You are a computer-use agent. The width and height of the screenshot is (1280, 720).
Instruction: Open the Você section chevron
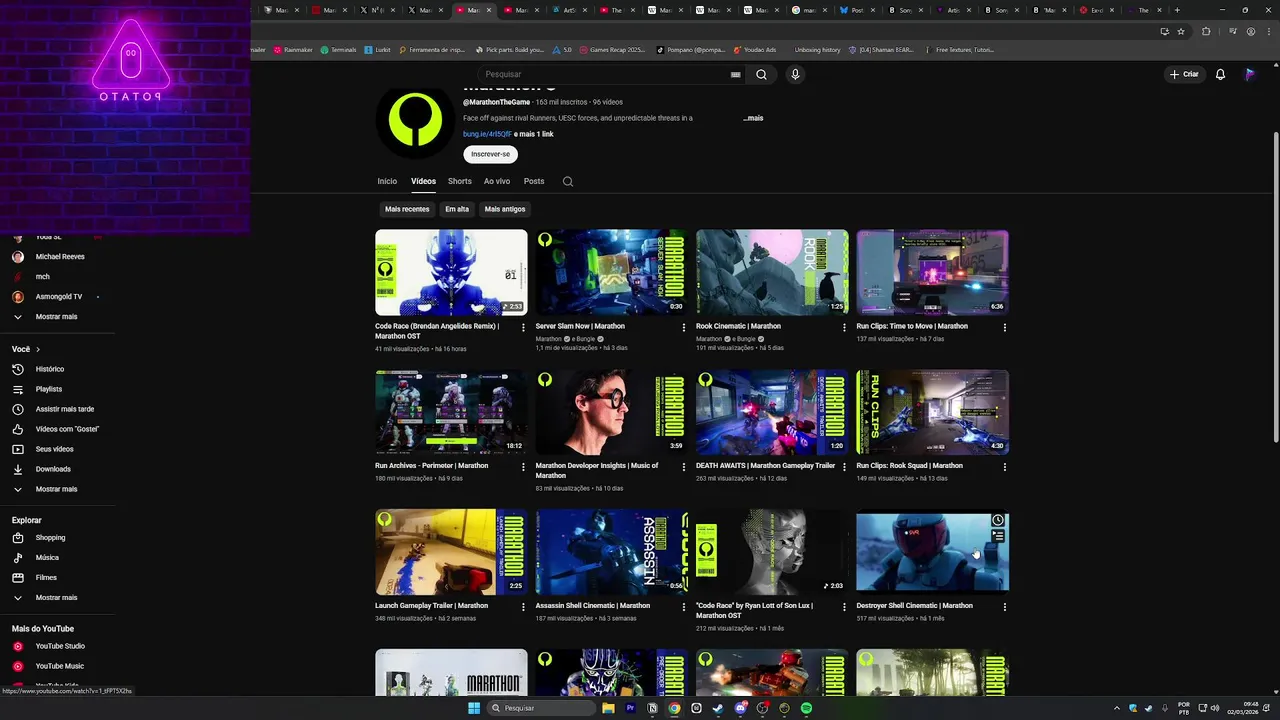[38, 350]
